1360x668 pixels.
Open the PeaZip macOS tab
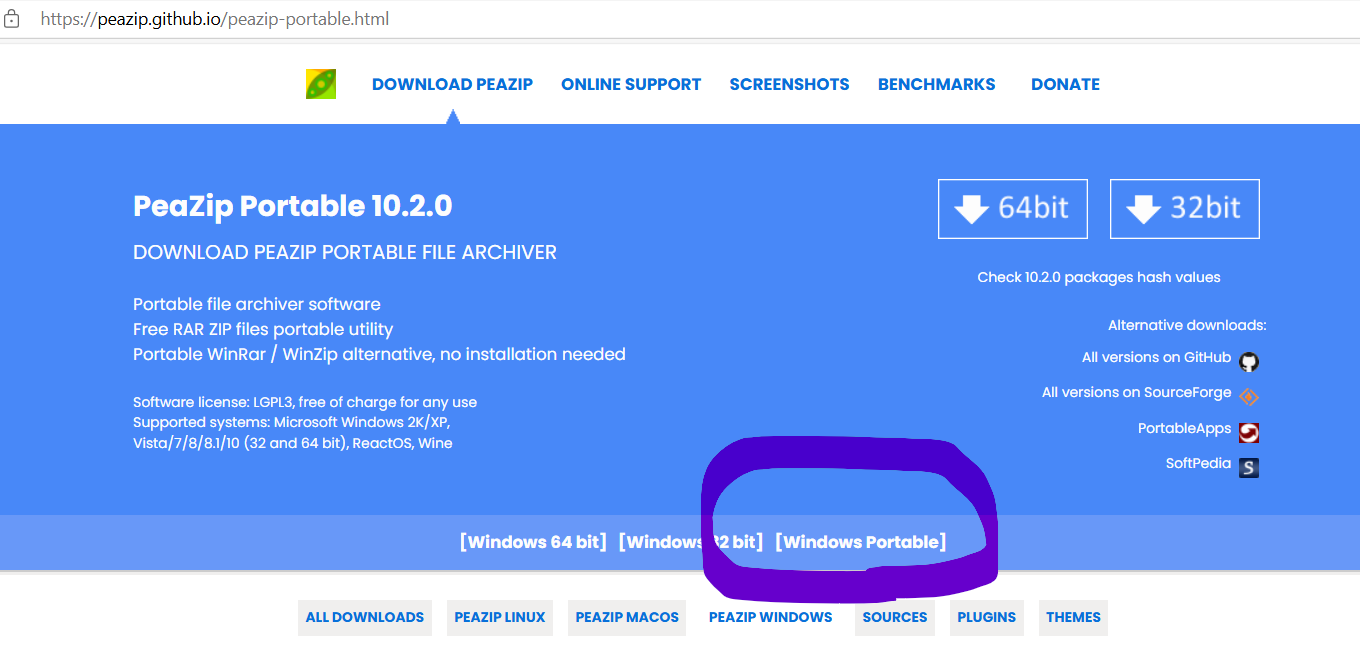pyautogui.click(x=627, y=617)
